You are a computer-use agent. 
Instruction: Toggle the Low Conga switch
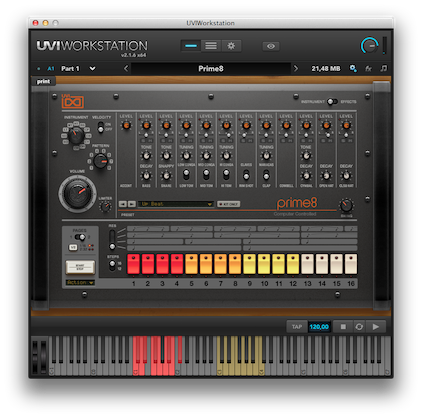(x=186, y=174)
